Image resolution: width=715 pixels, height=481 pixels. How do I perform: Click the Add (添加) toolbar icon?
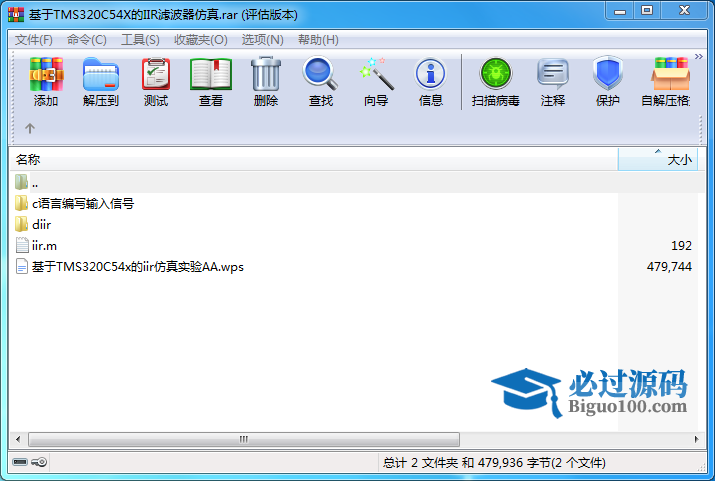click(46, 82)
